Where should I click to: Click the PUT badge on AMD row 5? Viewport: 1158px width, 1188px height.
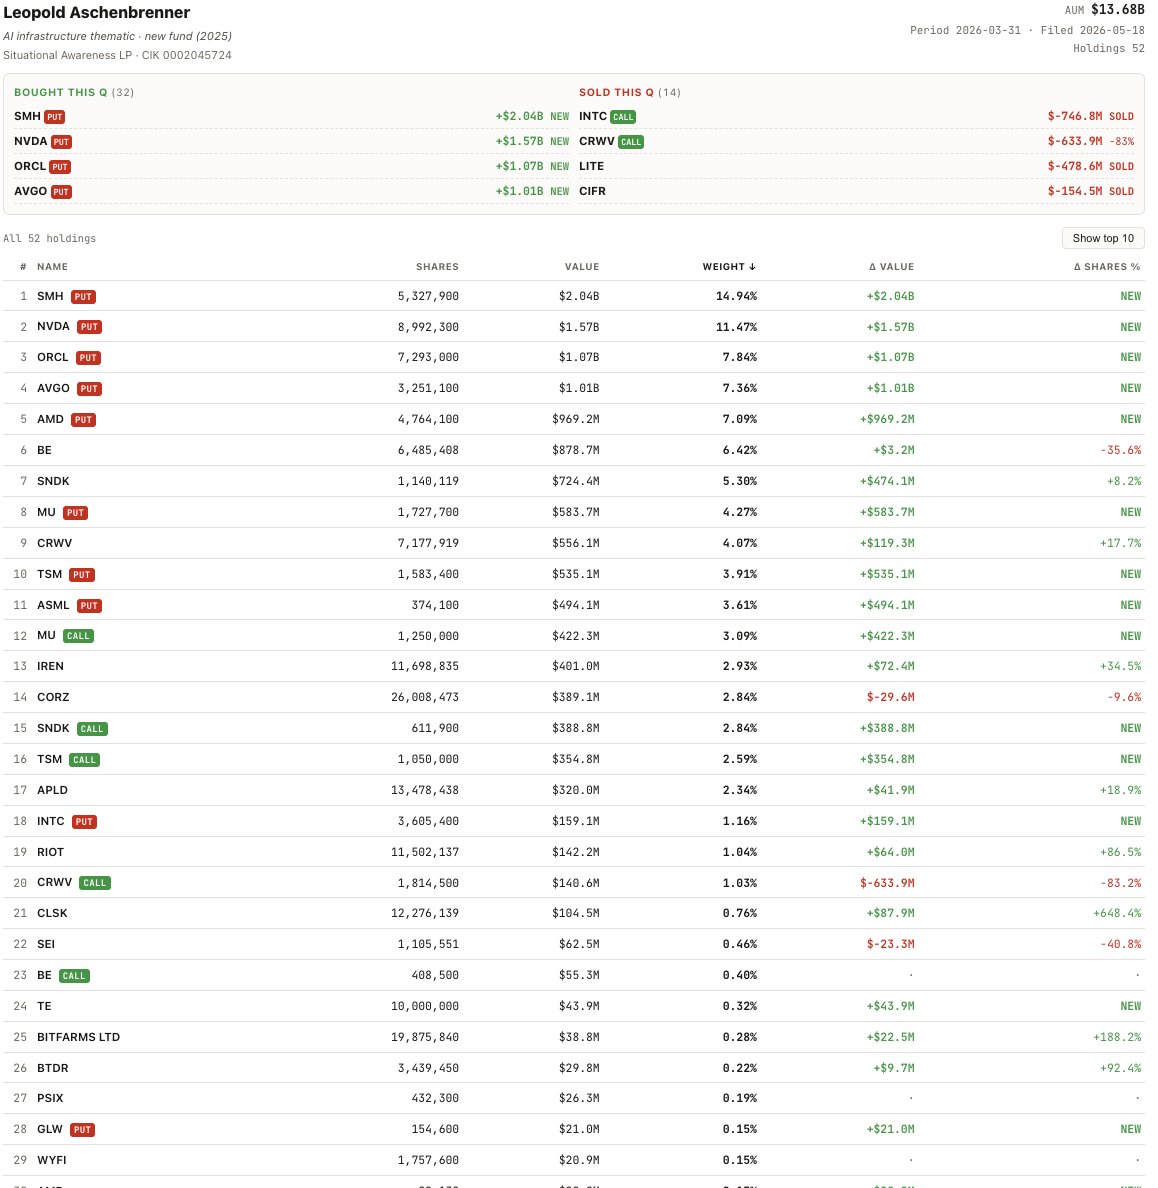click(83, 420)
